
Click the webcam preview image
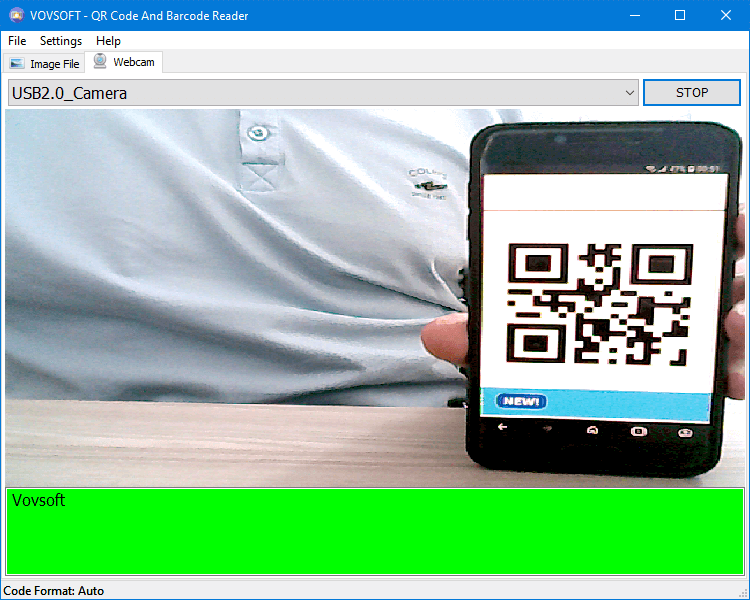[375, 298]
